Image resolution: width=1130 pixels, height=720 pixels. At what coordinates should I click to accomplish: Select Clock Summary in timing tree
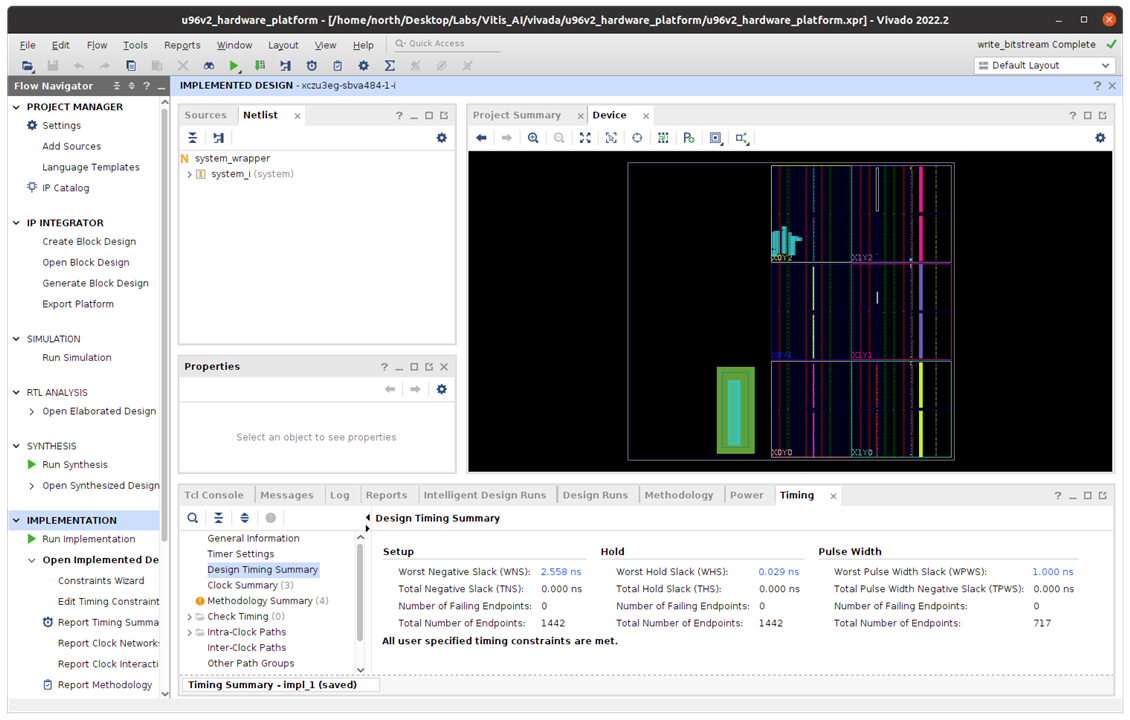coord(250,585)
